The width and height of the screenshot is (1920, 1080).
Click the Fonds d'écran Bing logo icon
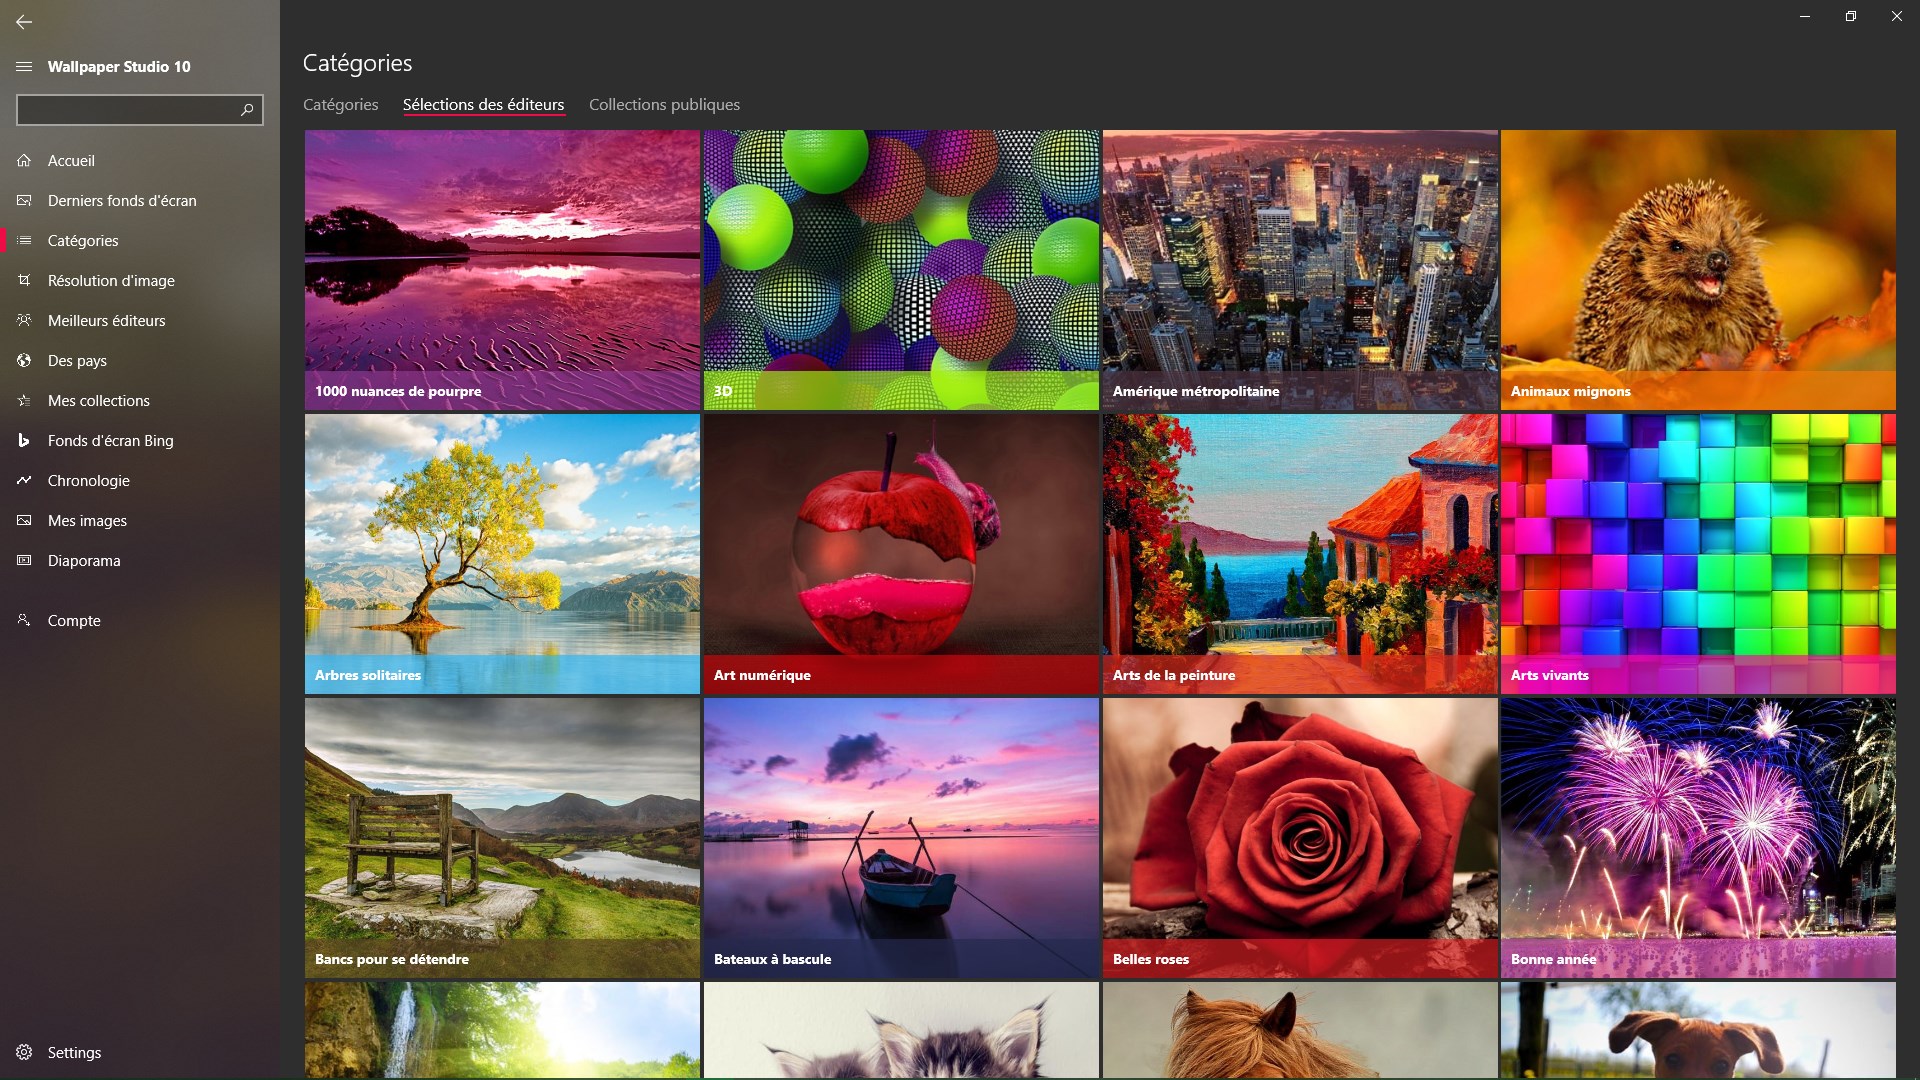click(24, 440)
